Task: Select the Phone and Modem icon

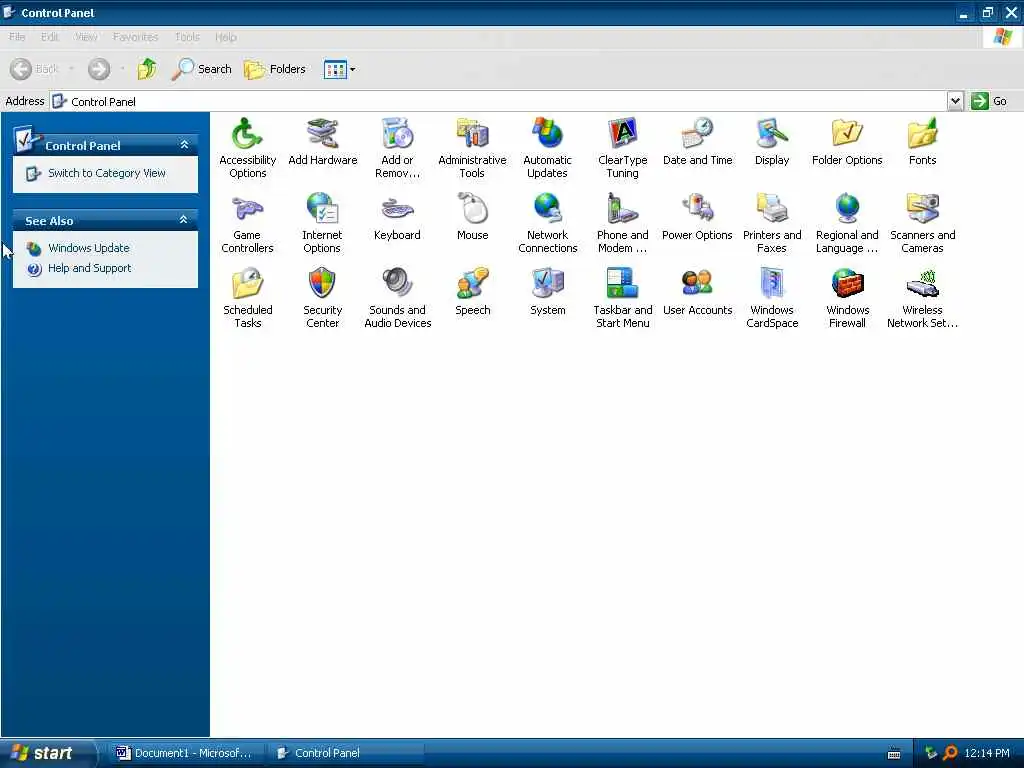Action: pyautogui.click(x=622, y=208)
